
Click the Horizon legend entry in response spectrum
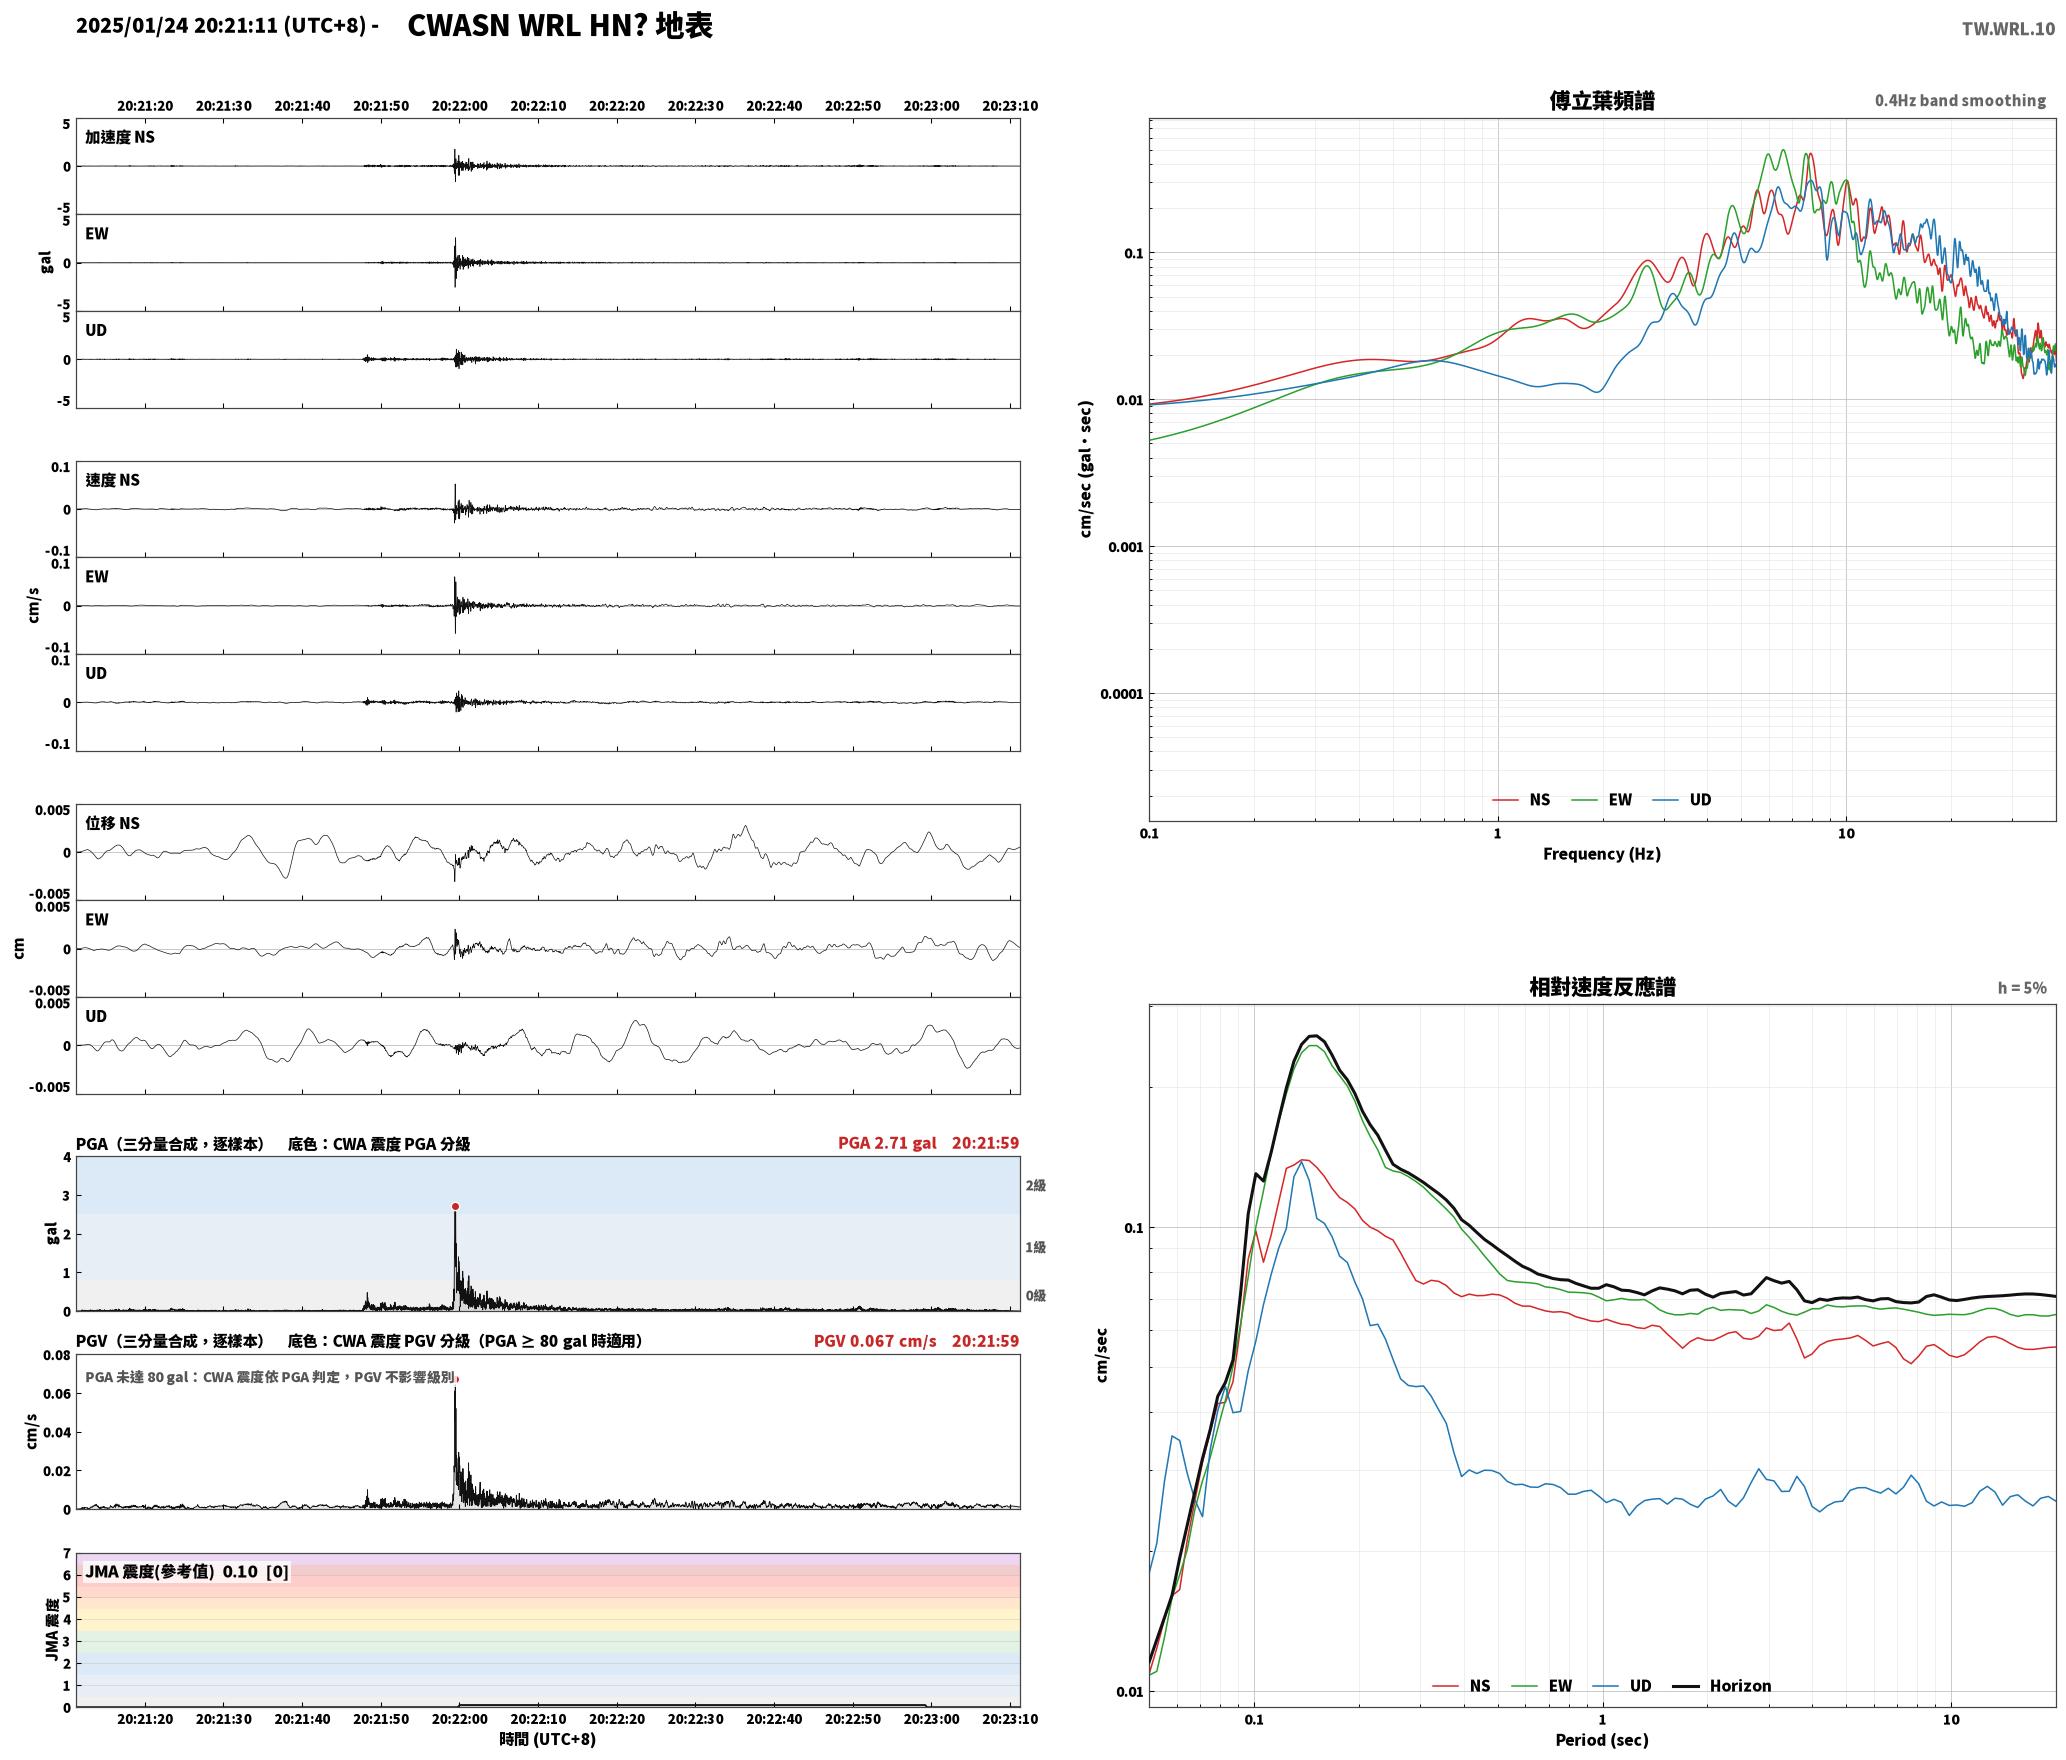tap(1722, 1686)
